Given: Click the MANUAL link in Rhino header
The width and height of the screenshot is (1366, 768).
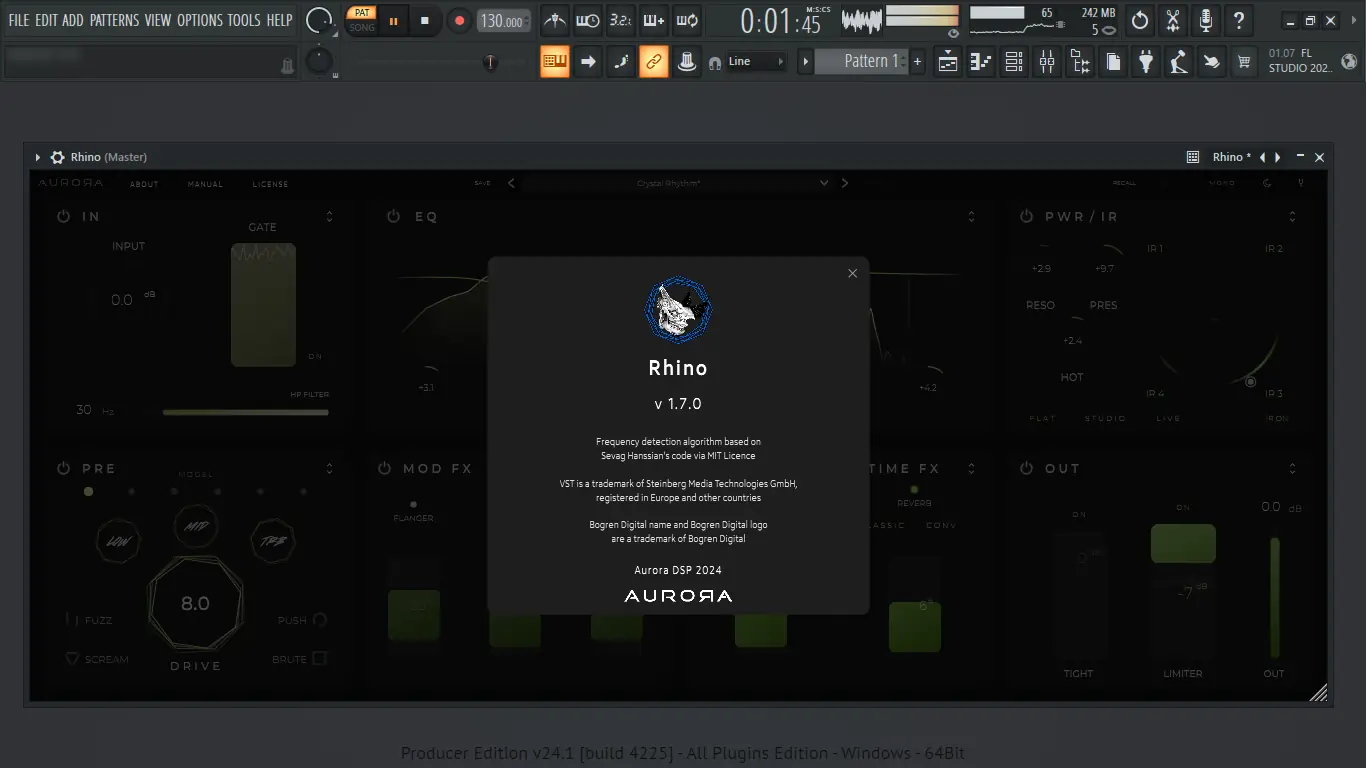Looking at the screenshot, I should 205,184.
